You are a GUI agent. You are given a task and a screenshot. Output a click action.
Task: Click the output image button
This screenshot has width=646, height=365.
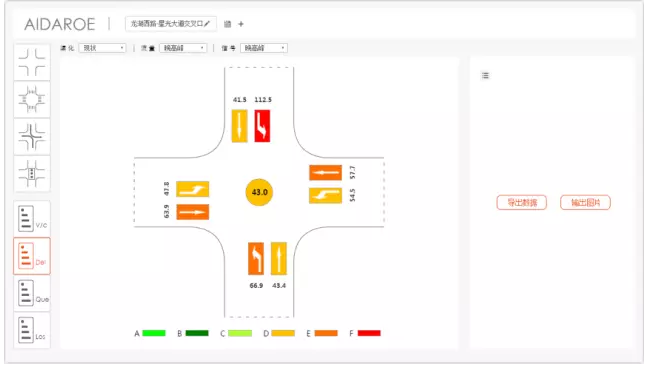(585, 202)
